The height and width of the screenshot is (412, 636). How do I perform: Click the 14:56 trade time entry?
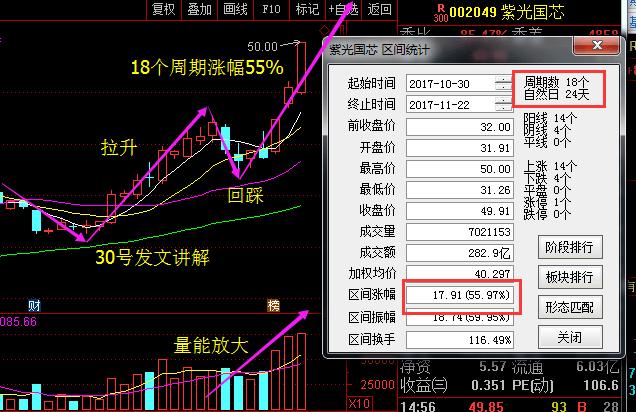coord(418,406)
